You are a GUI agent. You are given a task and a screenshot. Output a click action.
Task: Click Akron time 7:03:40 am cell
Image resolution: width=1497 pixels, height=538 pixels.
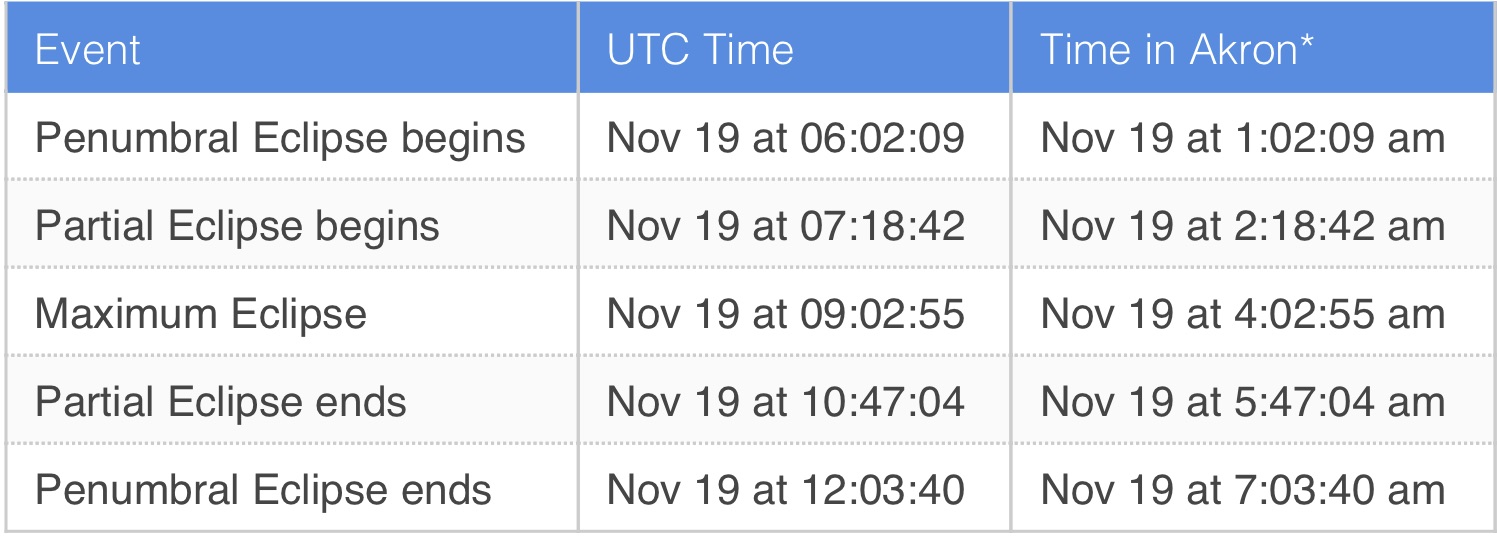click(1242, 490)
